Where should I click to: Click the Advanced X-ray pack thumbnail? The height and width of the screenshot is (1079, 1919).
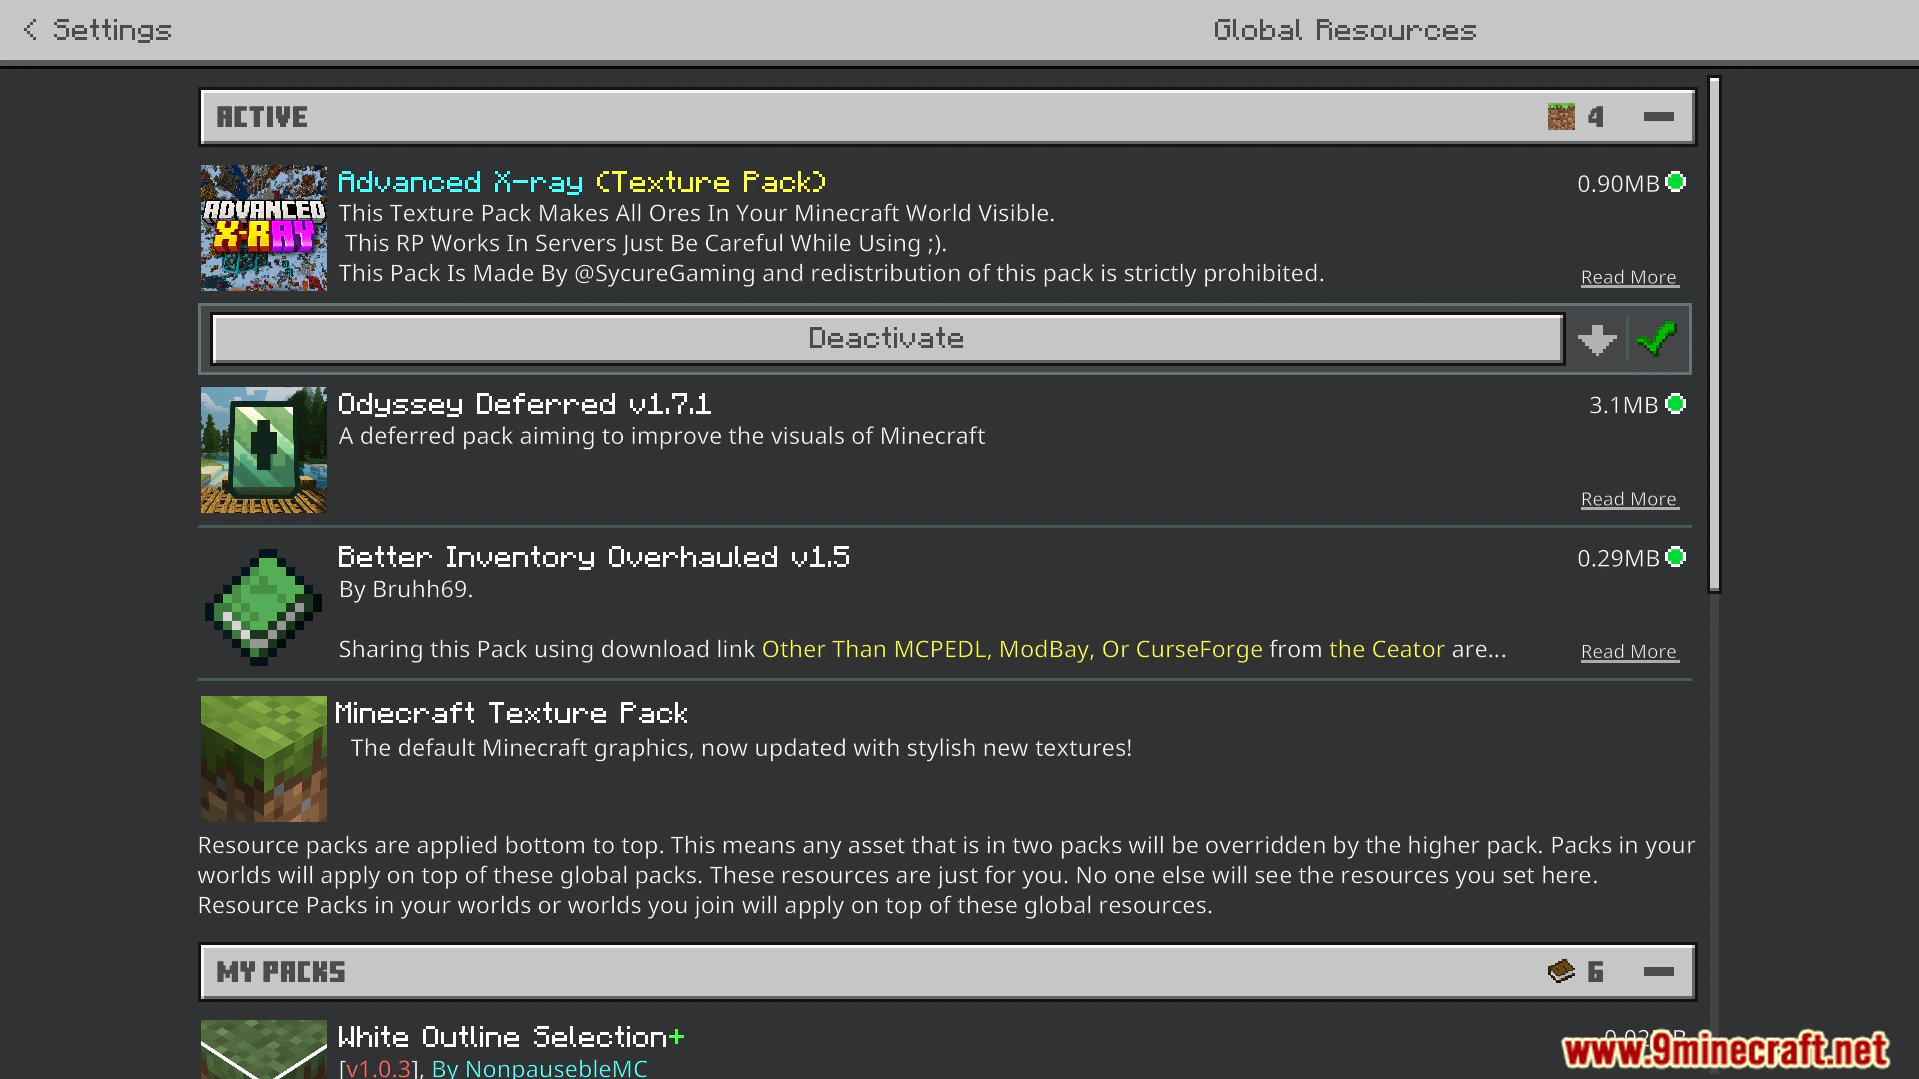(x=264, y=228)
